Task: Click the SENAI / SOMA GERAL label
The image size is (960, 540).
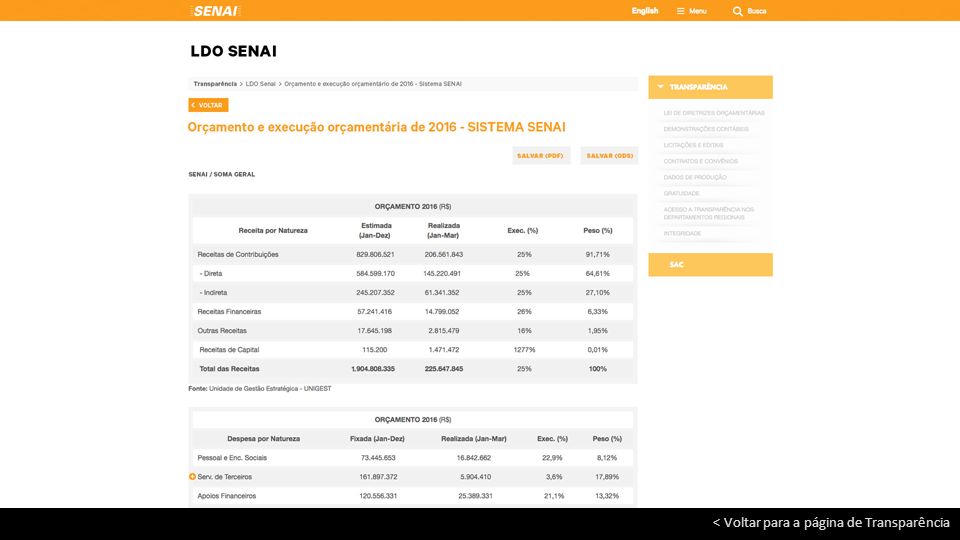Action: 222,174
